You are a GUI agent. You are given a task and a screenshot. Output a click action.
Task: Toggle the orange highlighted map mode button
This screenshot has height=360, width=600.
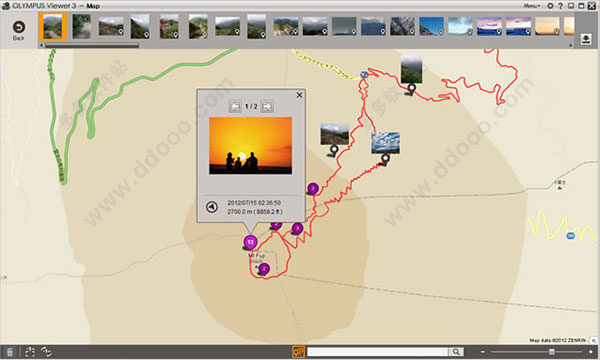298,352
